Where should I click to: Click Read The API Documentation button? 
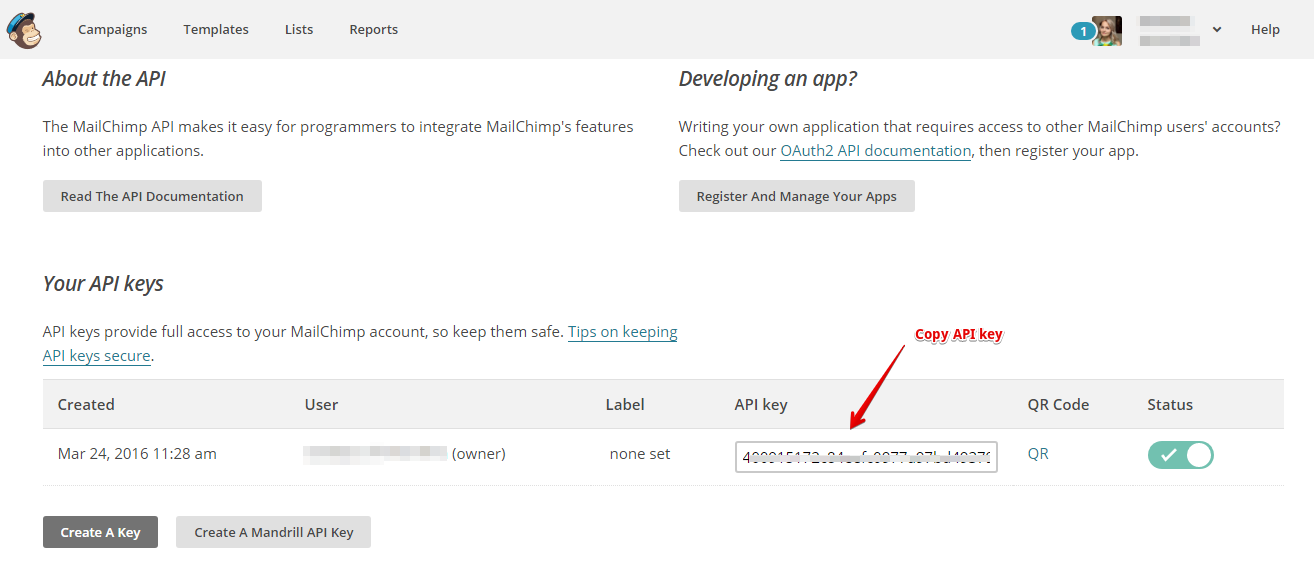[152, 196]
